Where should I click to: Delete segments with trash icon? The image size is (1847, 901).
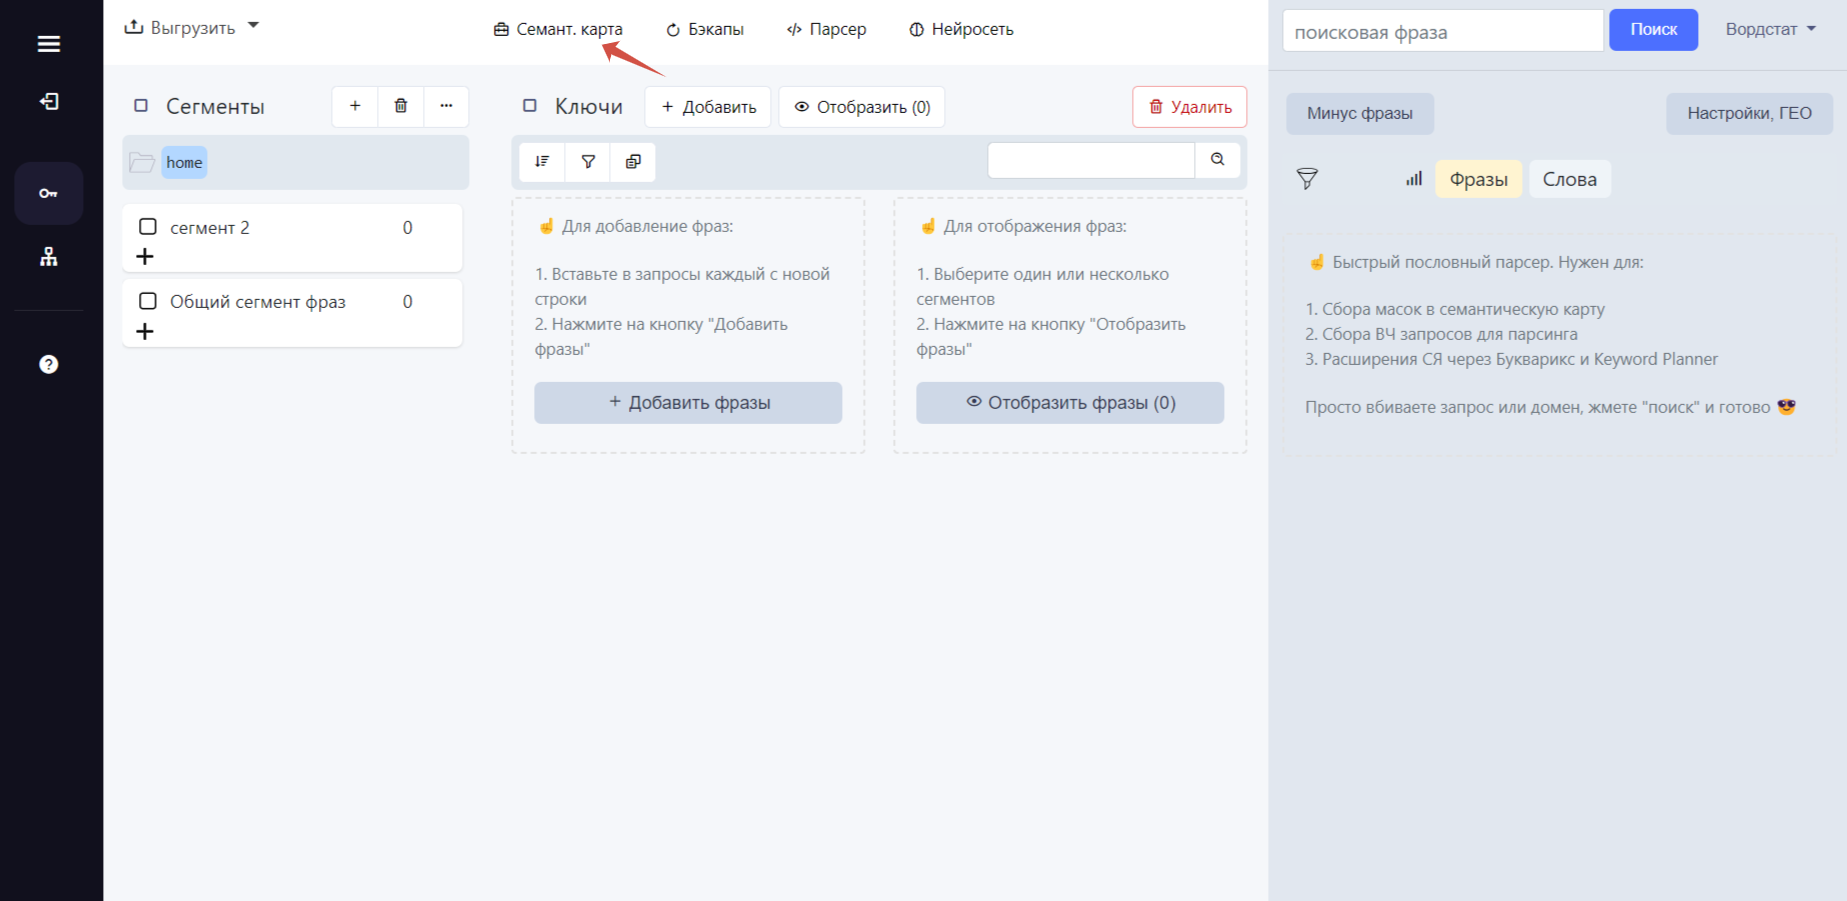401,106
